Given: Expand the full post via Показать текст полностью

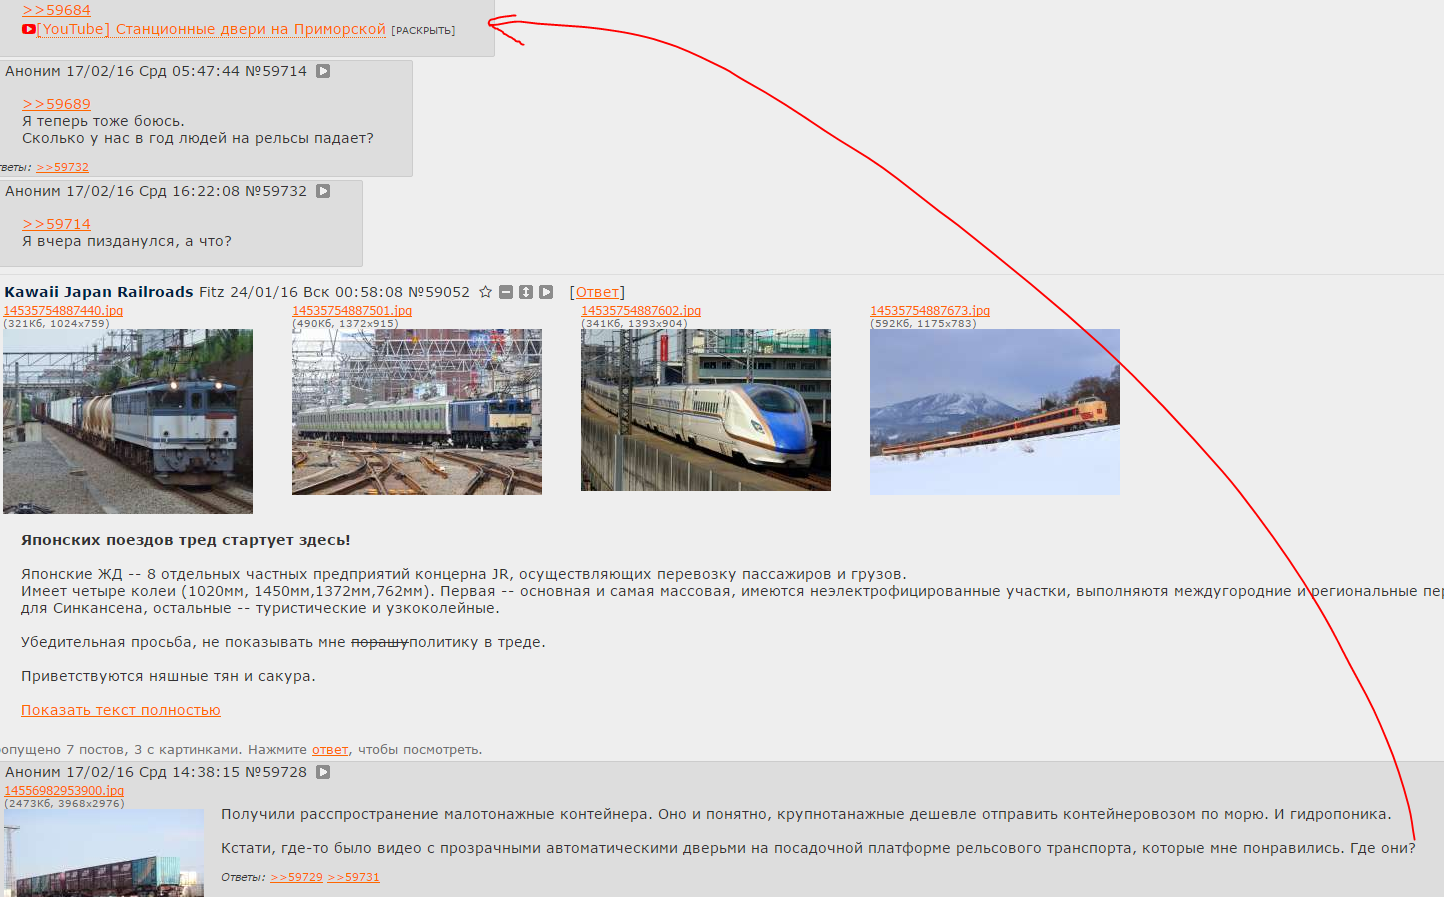Looking at the screenshot, I should [x=121, y=710].
